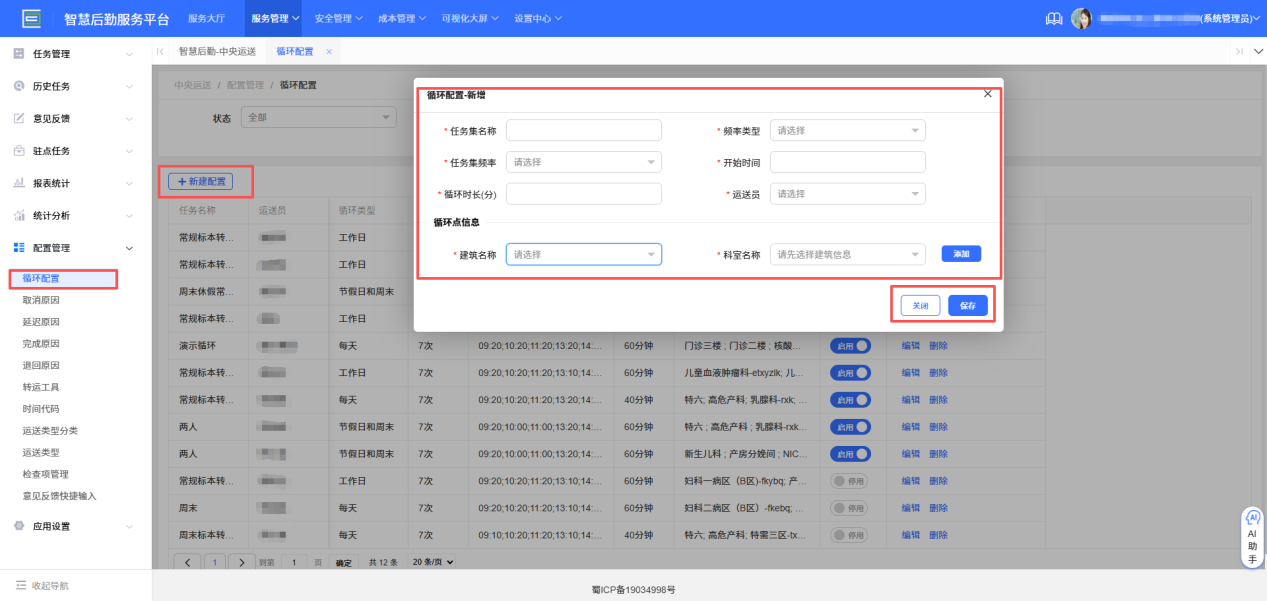Open the 任务集频率 dropdown

pos(583,161)
